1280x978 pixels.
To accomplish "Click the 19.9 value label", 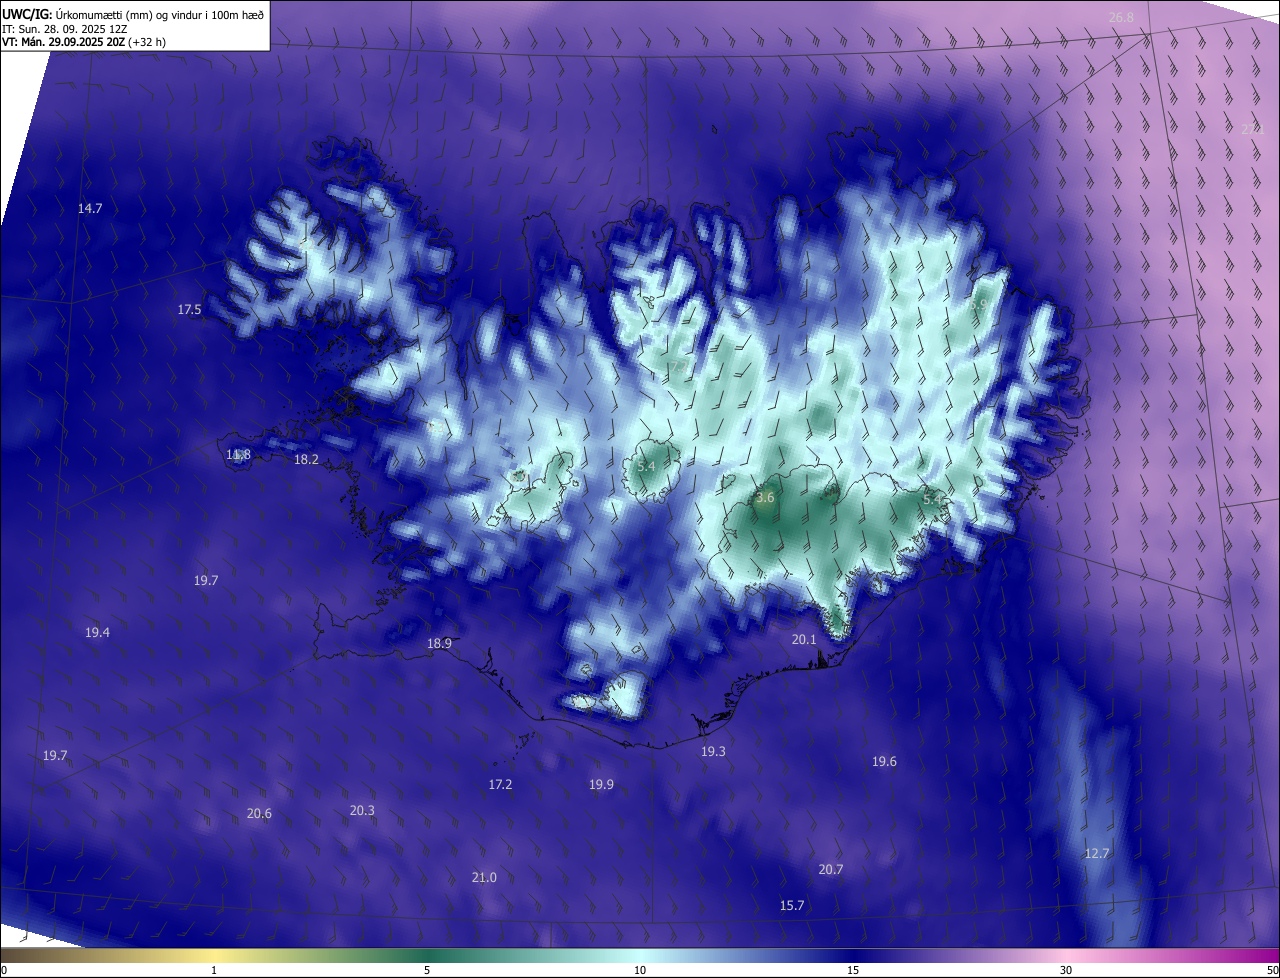I will (x=601, y=785).
